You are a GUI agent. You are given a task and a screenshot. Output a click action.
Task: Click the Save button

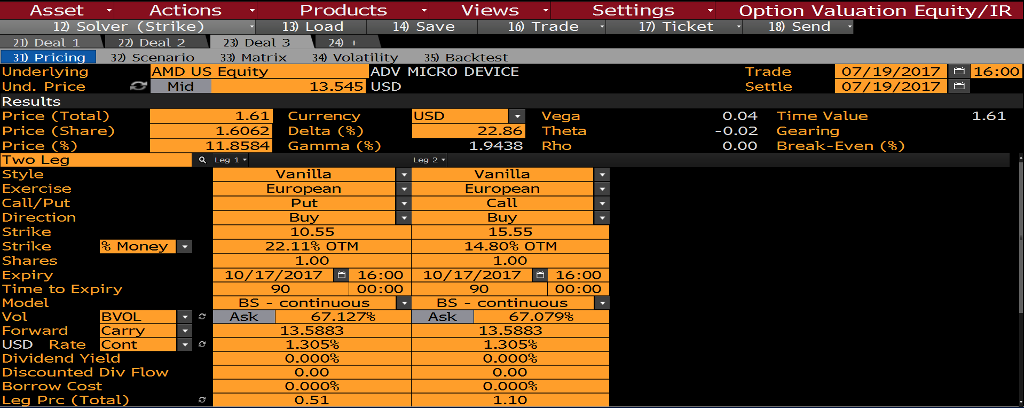click(x=422, y=27)
